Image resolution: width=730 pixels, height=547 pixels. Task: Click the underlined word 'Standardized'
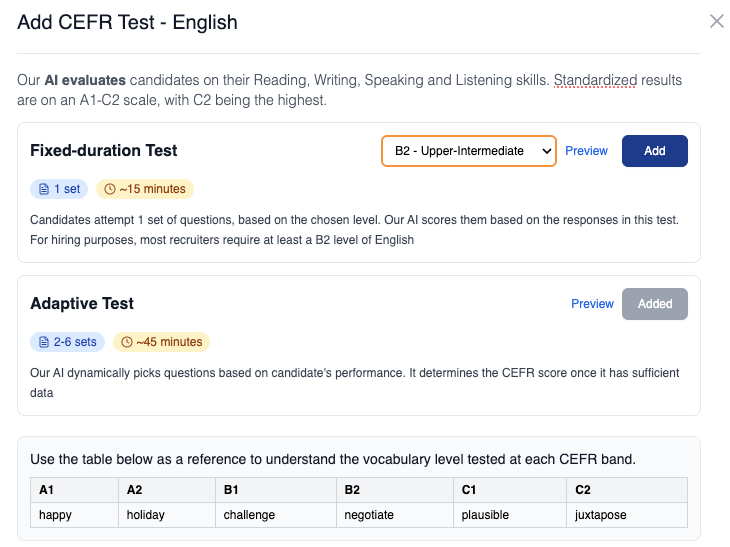[595, 80]
